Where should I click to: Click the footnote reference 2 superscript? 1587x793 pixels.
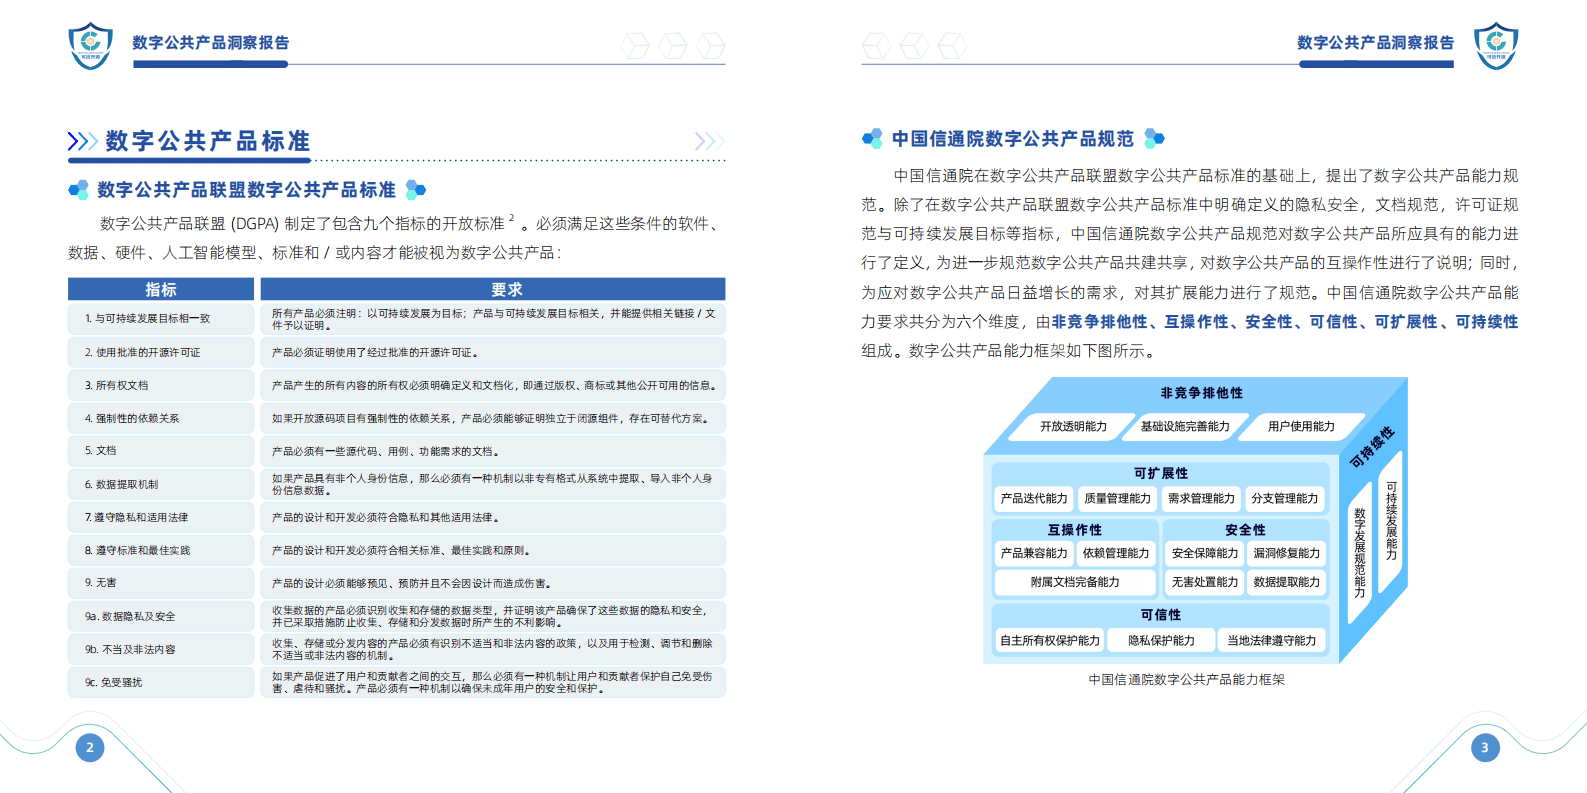pyautogui.click(x=512, y=217)
